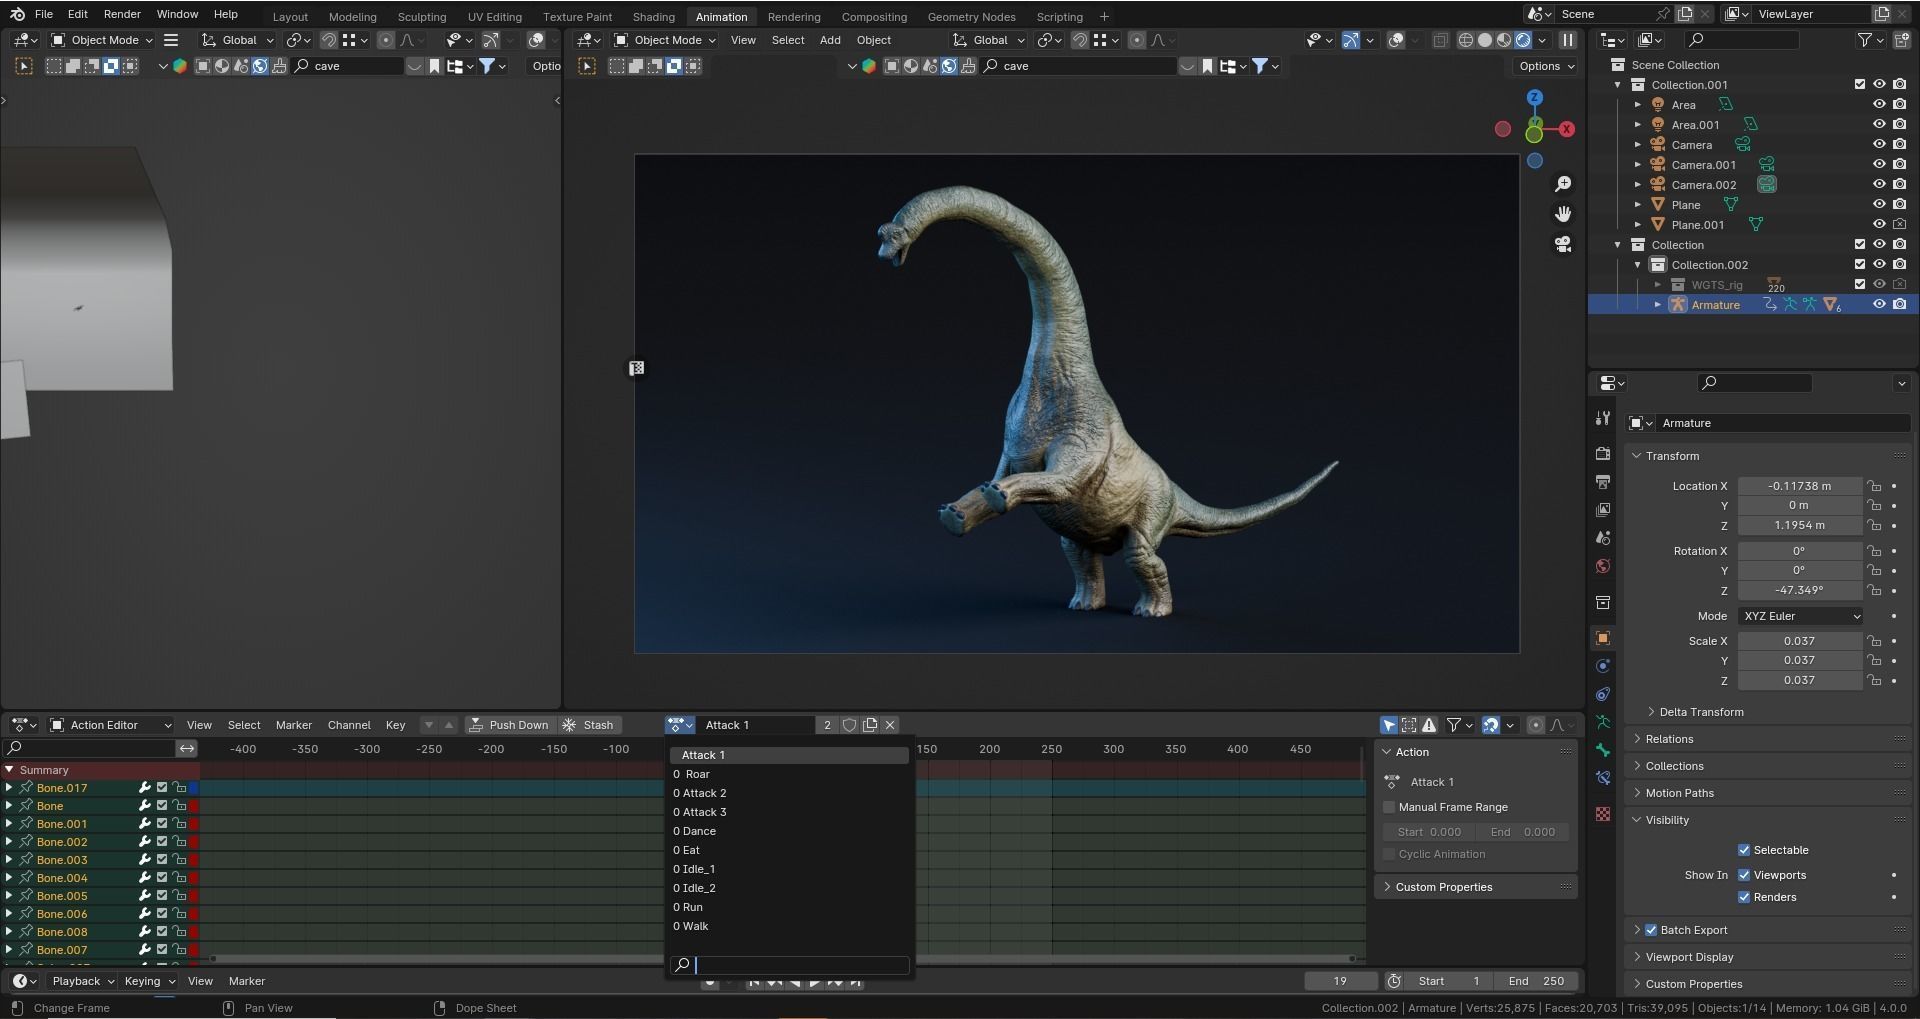Switch to the Shading workspace tab
The image size is (1920, 1019).
(653, 17)
